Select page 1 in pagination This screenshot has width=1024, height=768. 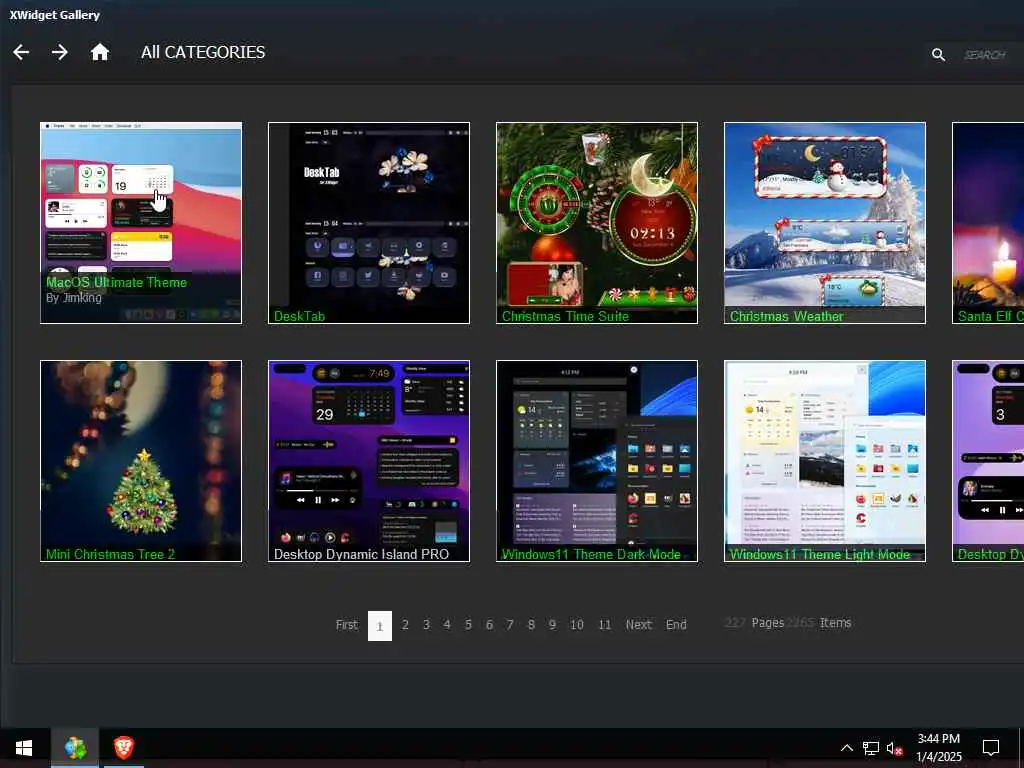tap(380, 626)
